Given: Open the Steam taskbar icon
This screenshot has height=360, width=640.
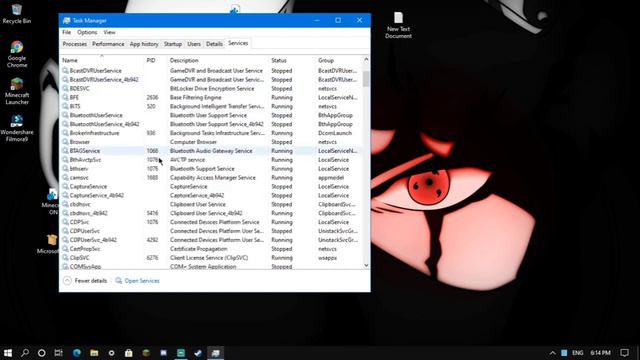Looking at the screenshot, I should pyautogui.click(x=198, y=353).
